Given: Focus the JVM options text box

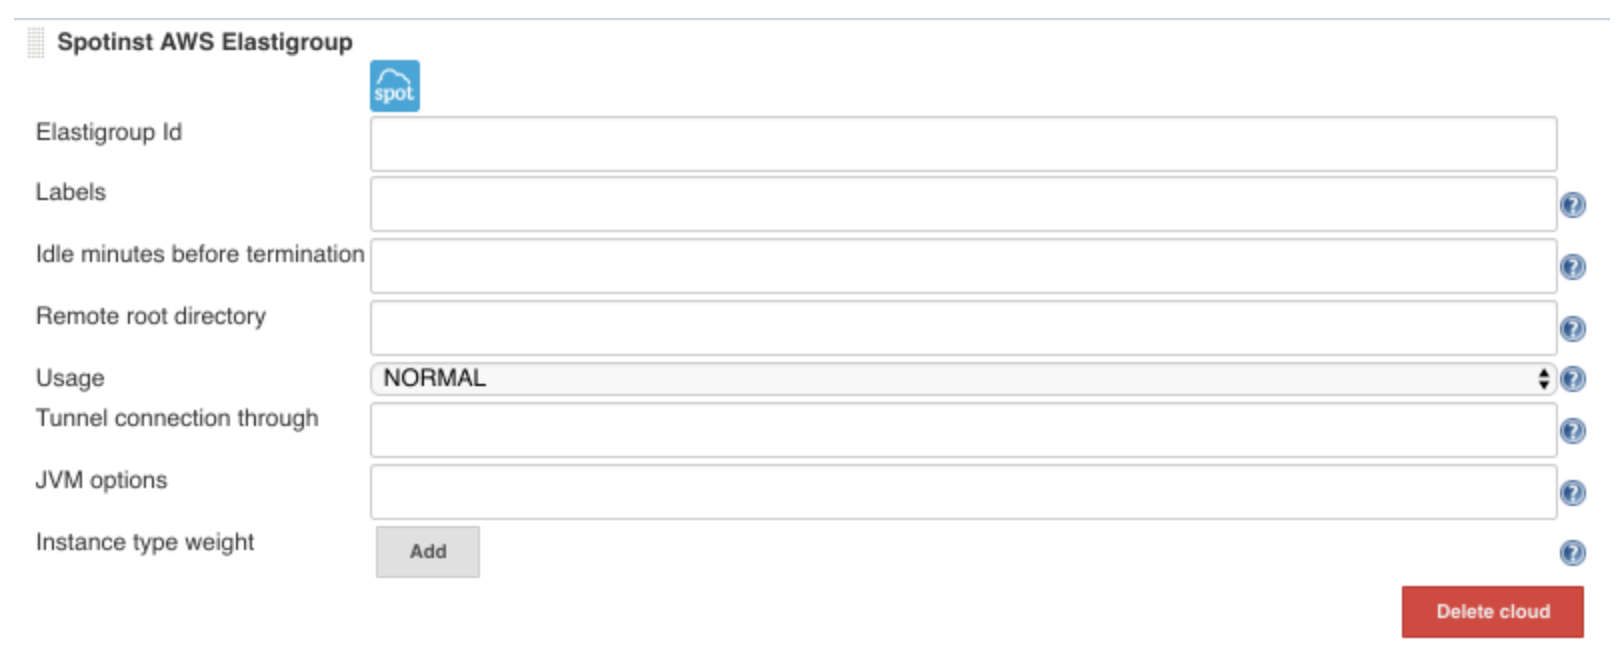Looking at the screenshot, I should pos(962,493).
